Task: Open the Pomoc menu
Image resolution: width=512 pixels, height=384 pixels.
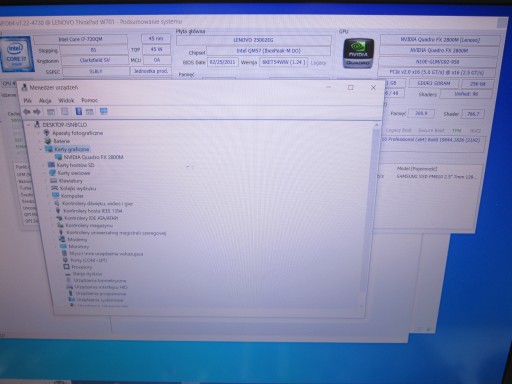Action: click(x=89, y=100)
